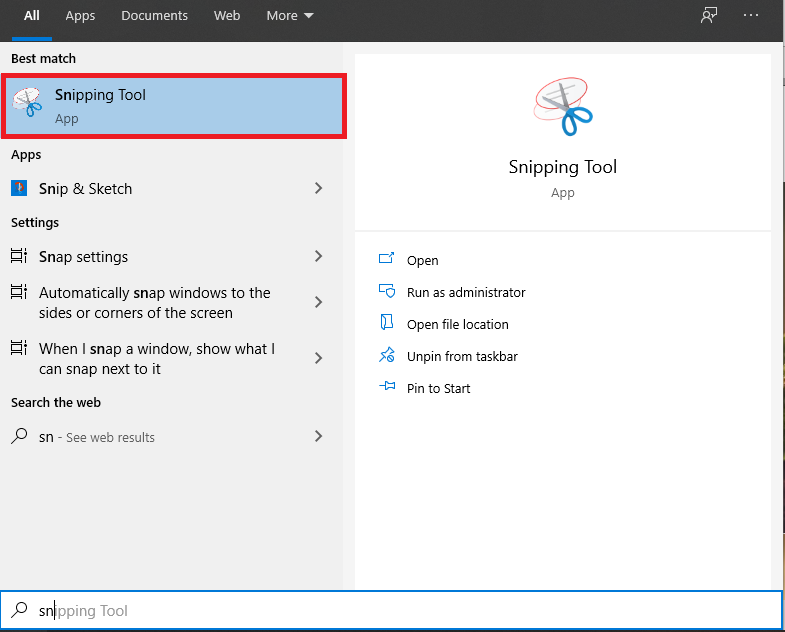This screenshot has width=785, height=632.
Task: Click the Open file location icon
Action: tap(387, 324)
